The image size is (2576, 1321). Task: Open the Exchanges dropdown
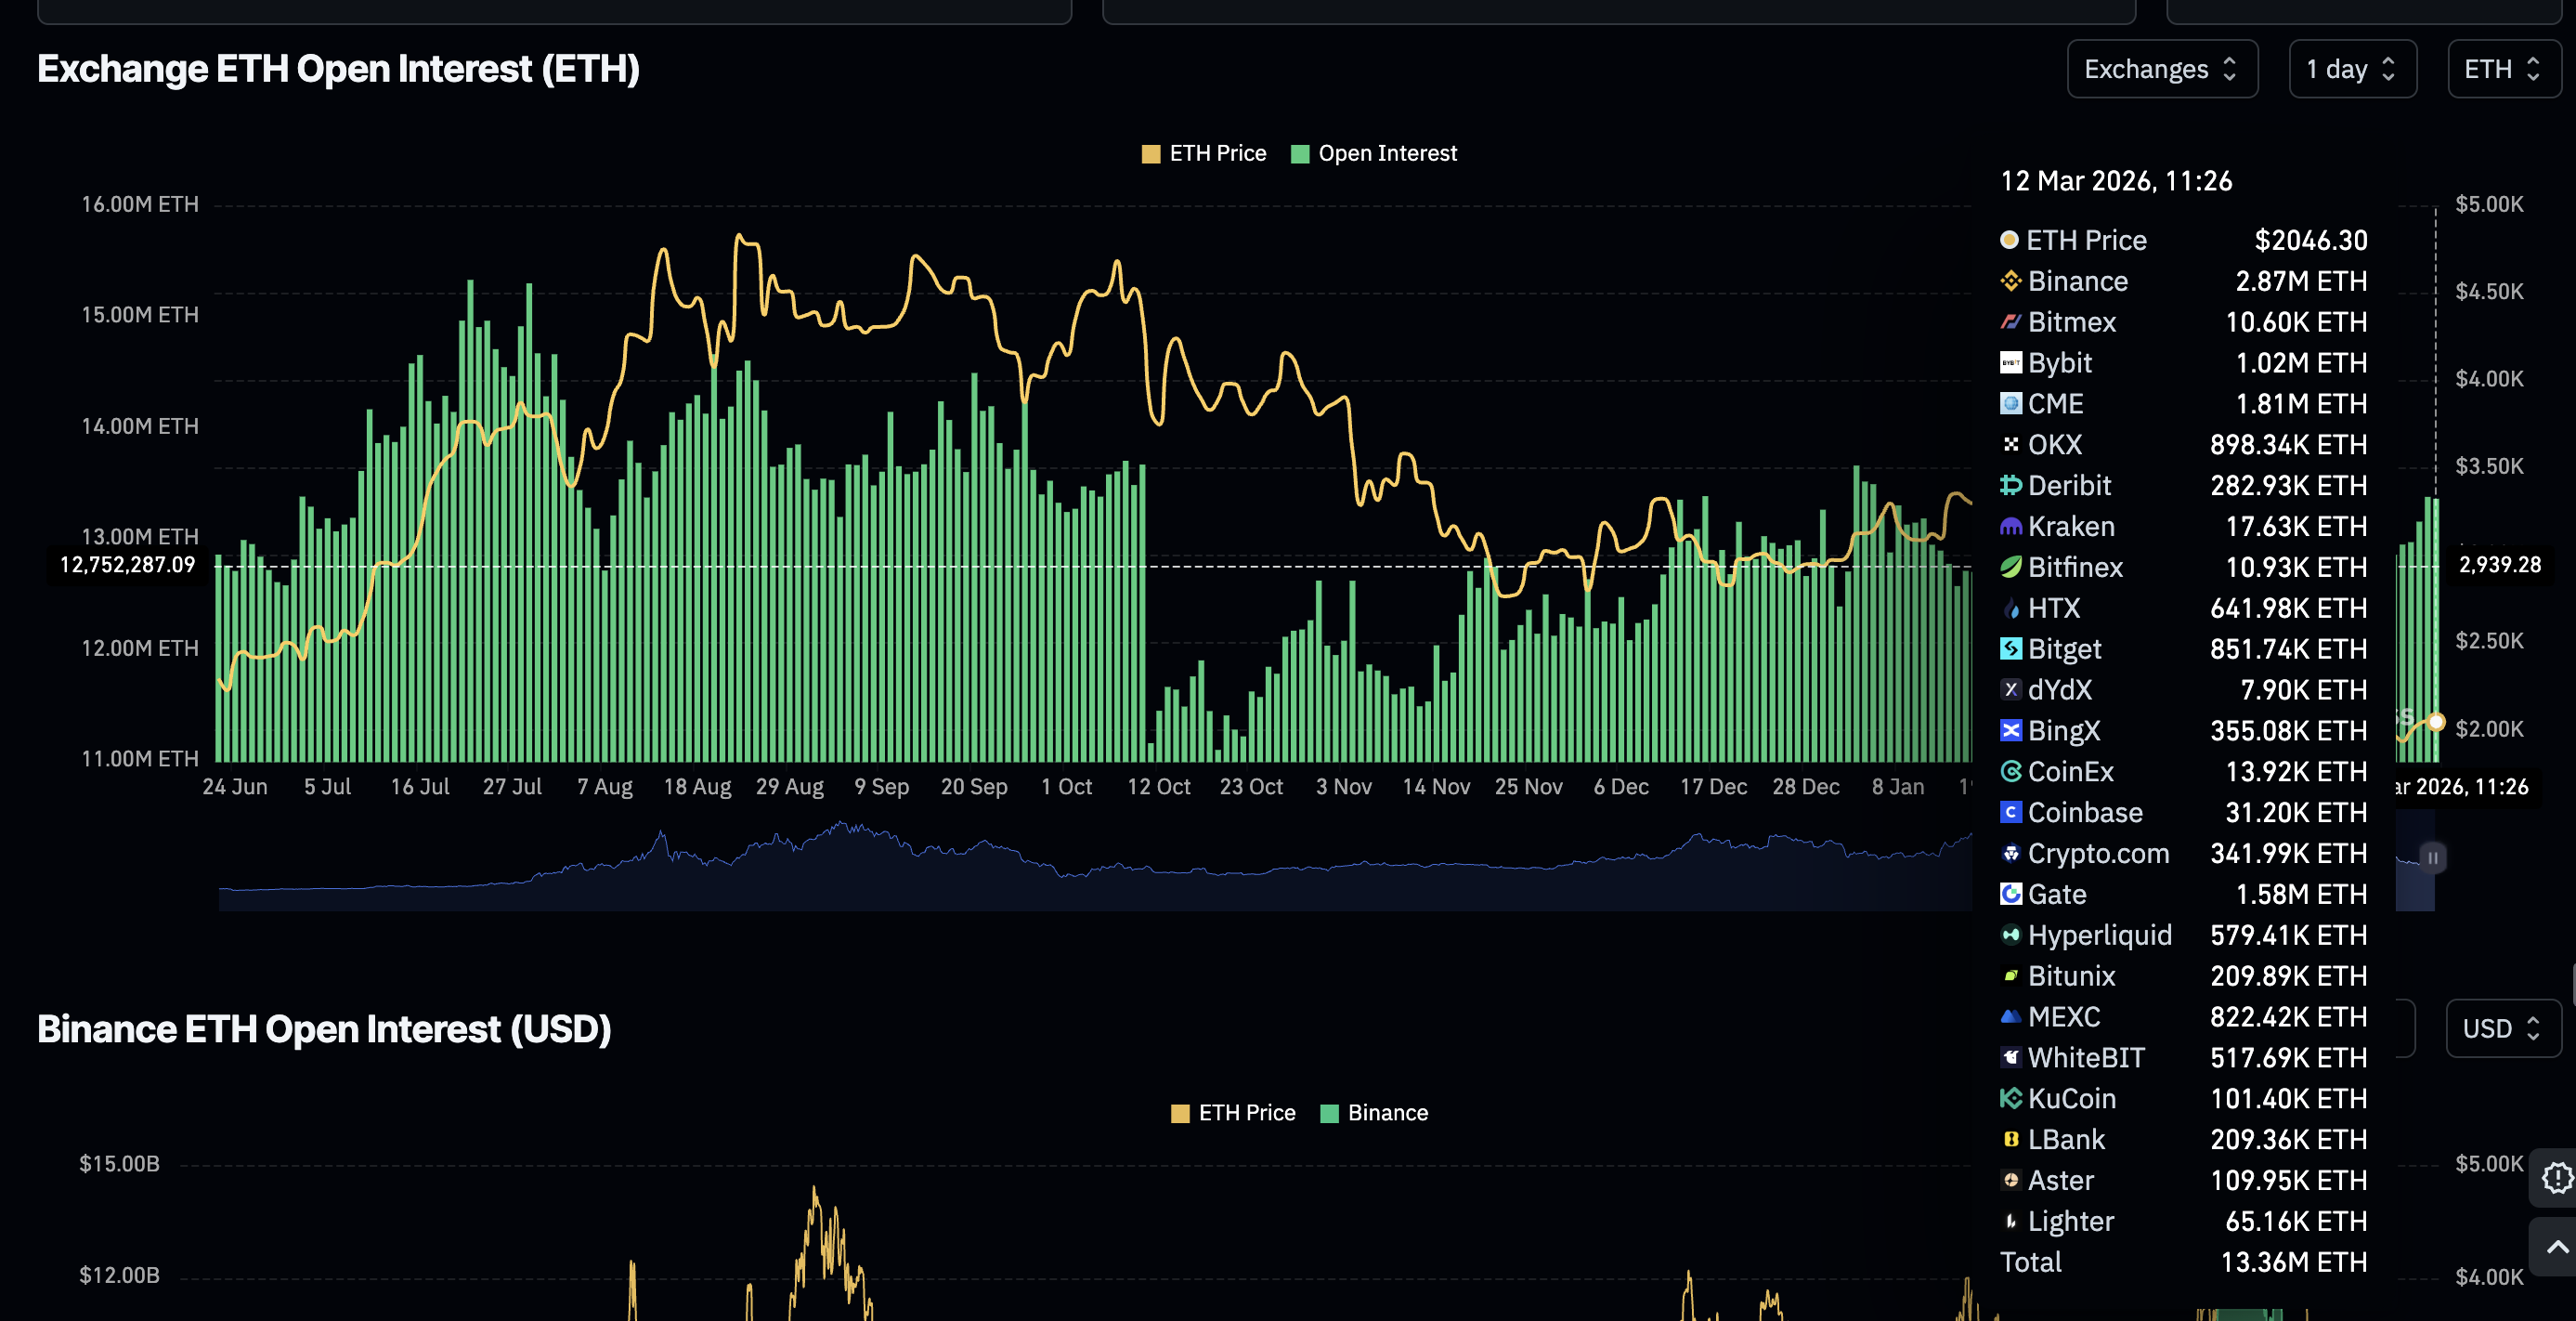[x=2161, y=69]
